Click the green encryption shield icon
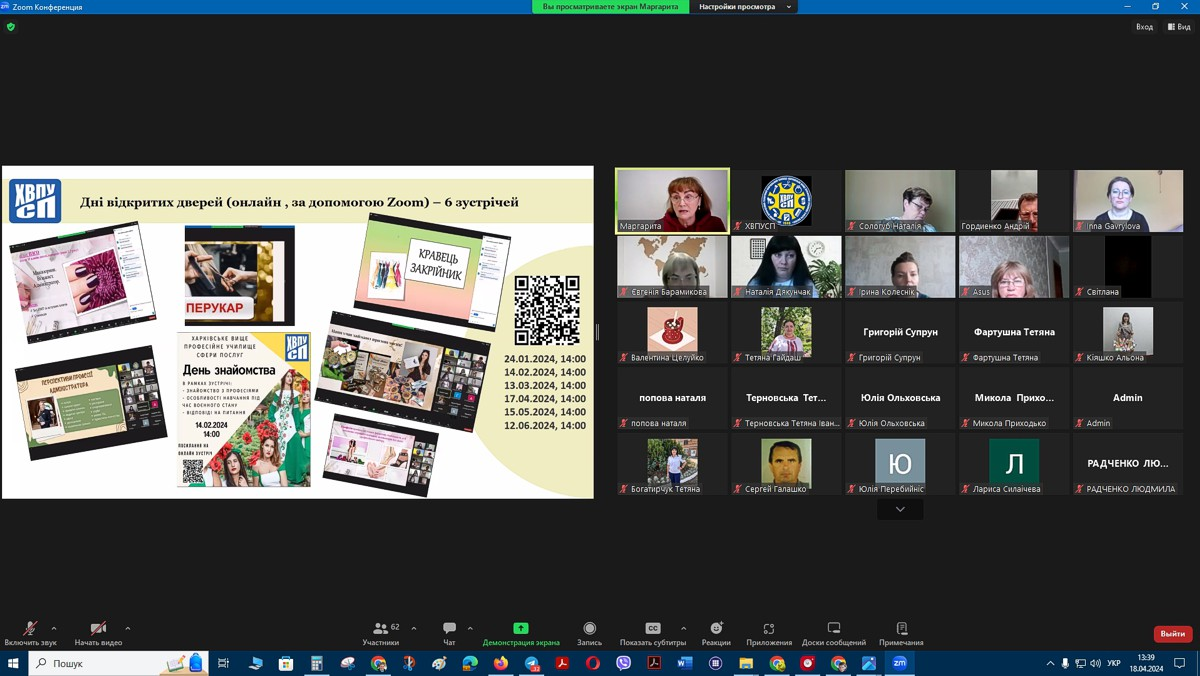The height and width of the screenshot is (676, 1200). [x=11, y=27]
